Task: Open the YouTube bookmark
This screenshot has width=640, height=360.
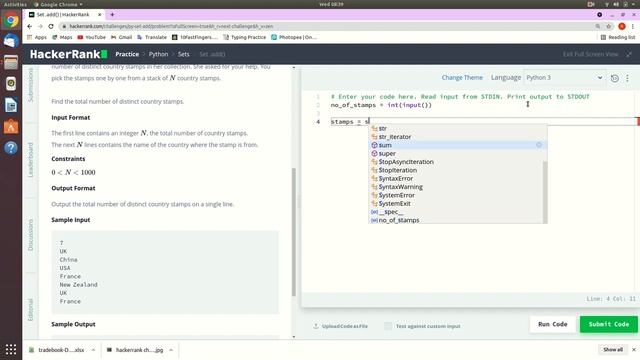Action: [91, 37]
